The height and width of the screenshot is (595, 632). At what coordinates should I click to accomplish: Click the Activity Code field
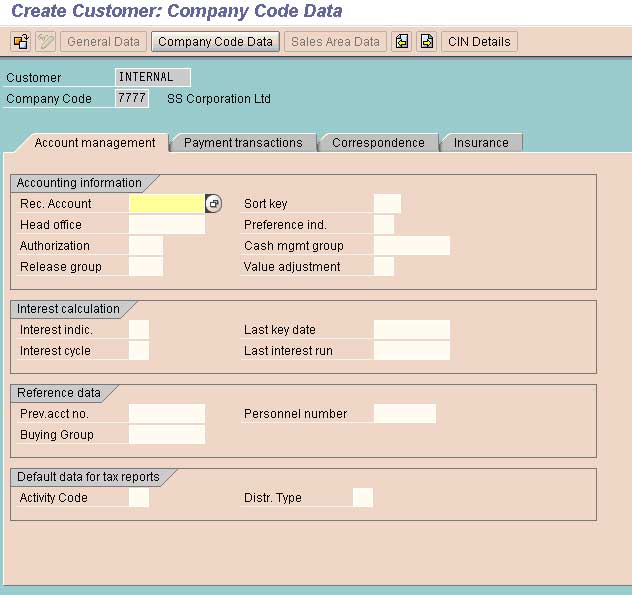pyautogui.click(x=139, y=498)
